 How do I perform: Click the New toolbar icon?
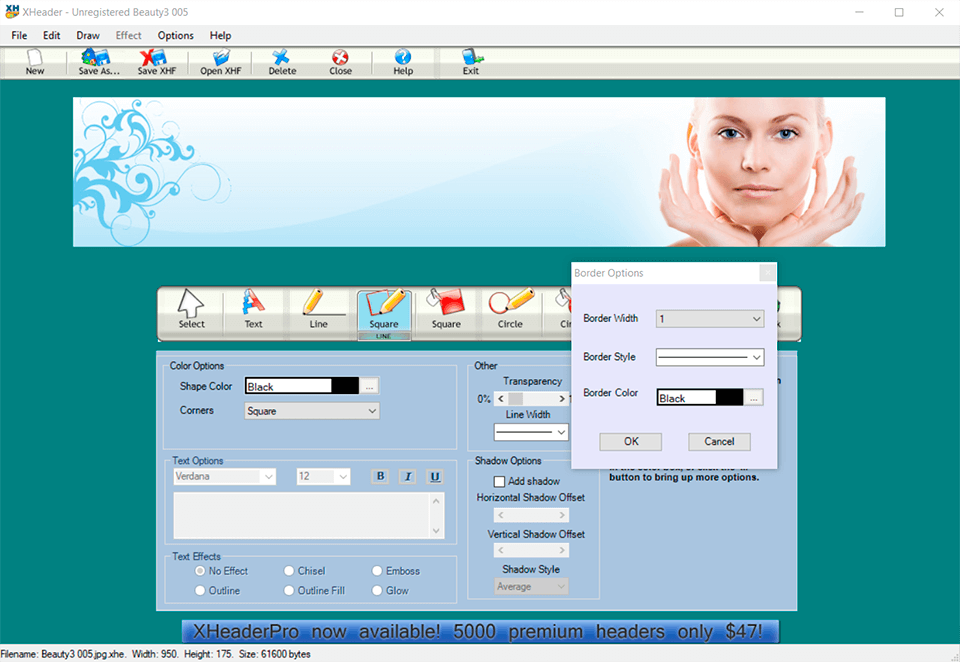(x=34, y=62)
